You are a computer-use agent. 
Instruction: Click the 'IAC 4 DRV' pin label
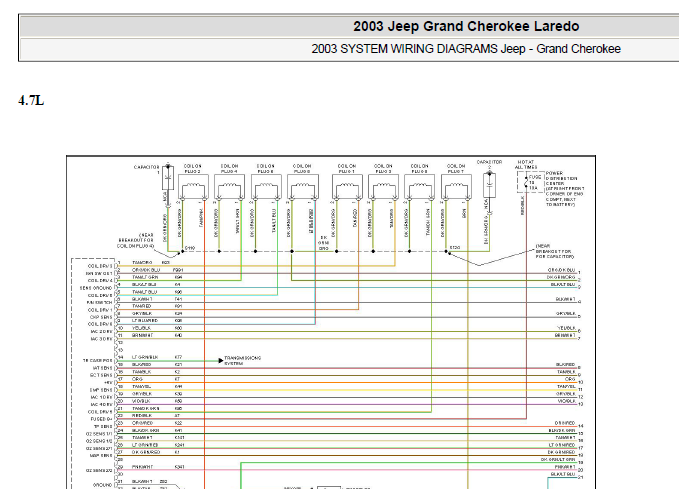pos(101,405)
